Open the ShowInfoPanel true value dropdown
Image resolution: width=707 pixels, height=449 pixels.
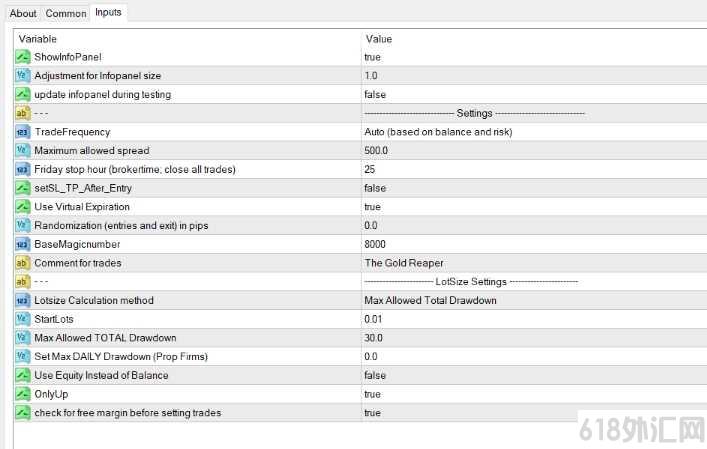pyautogui.click(x=534, y=57)
